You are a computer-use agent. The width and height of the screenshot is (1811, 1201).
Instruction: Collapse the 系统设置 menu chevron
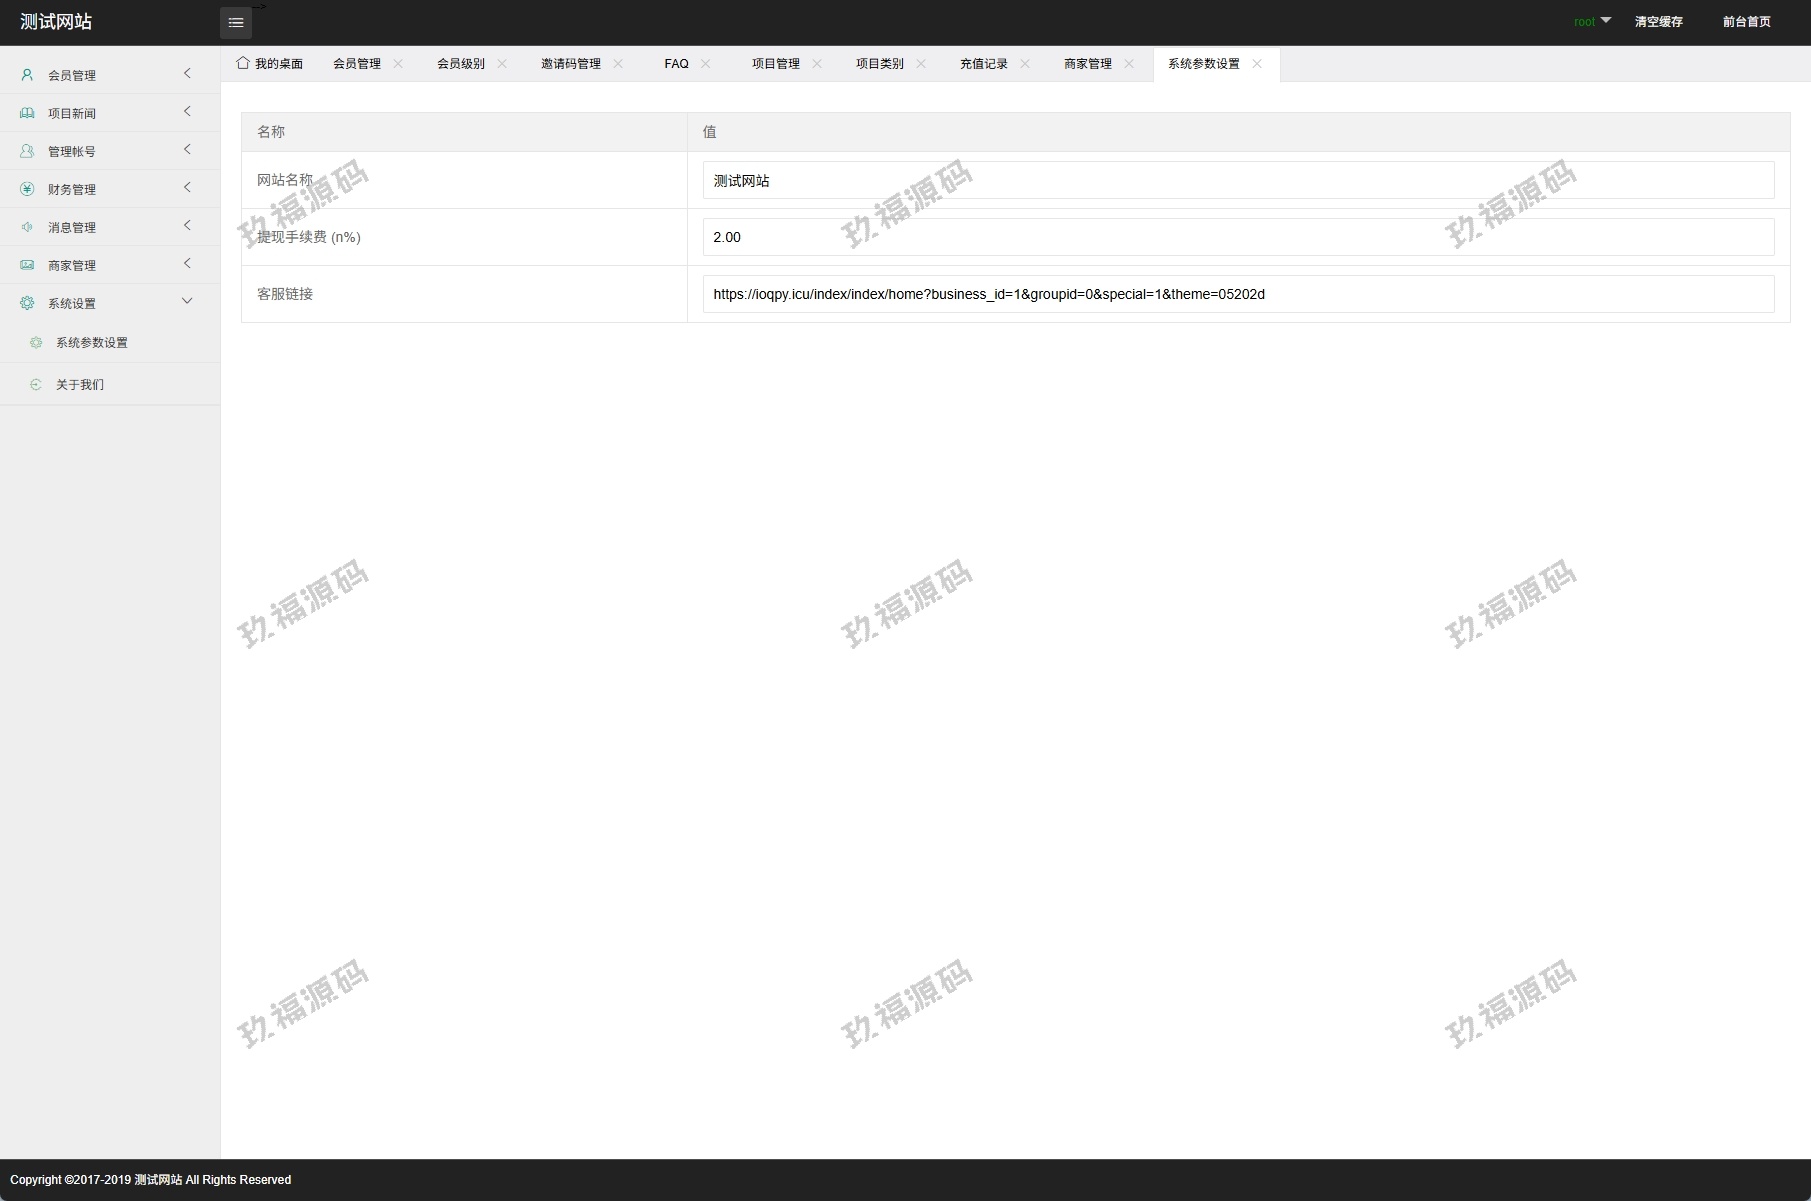pos(187,302)
